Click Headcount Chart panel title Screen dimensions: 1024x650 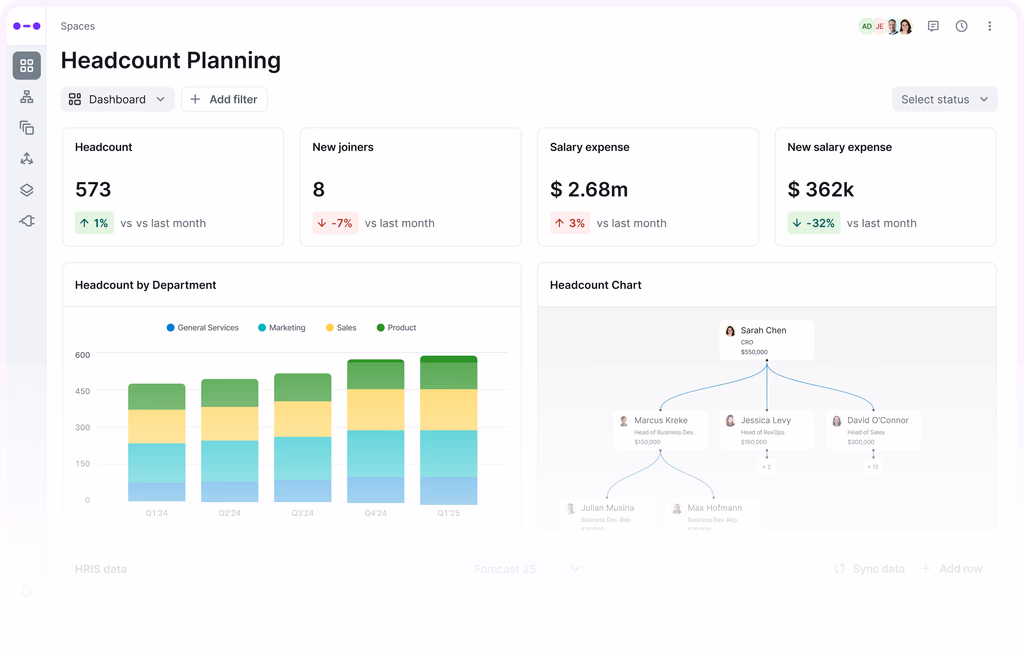tap(596, 285)
